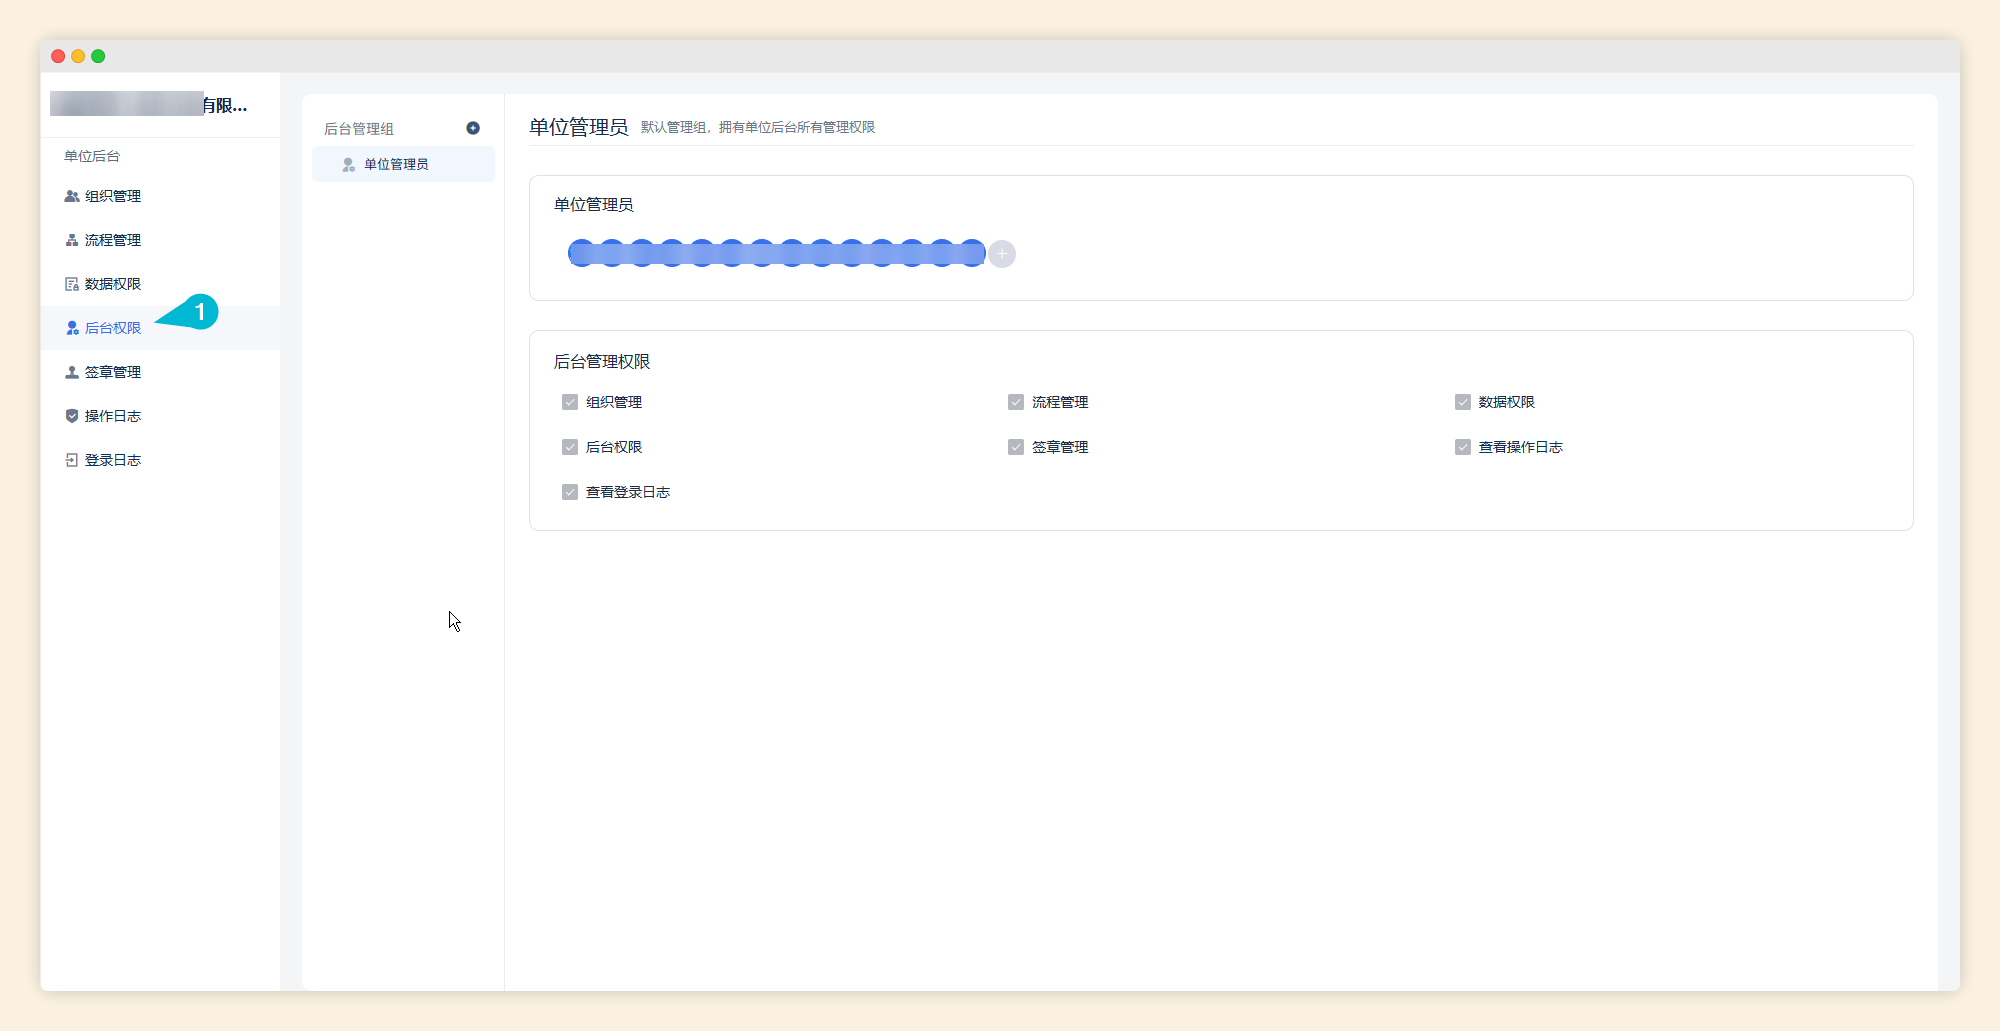The width and height of the screenshot is (2000, 1031).
Task: Toggle the 签章管理 permission checkbox
Action: [1016, 447]
